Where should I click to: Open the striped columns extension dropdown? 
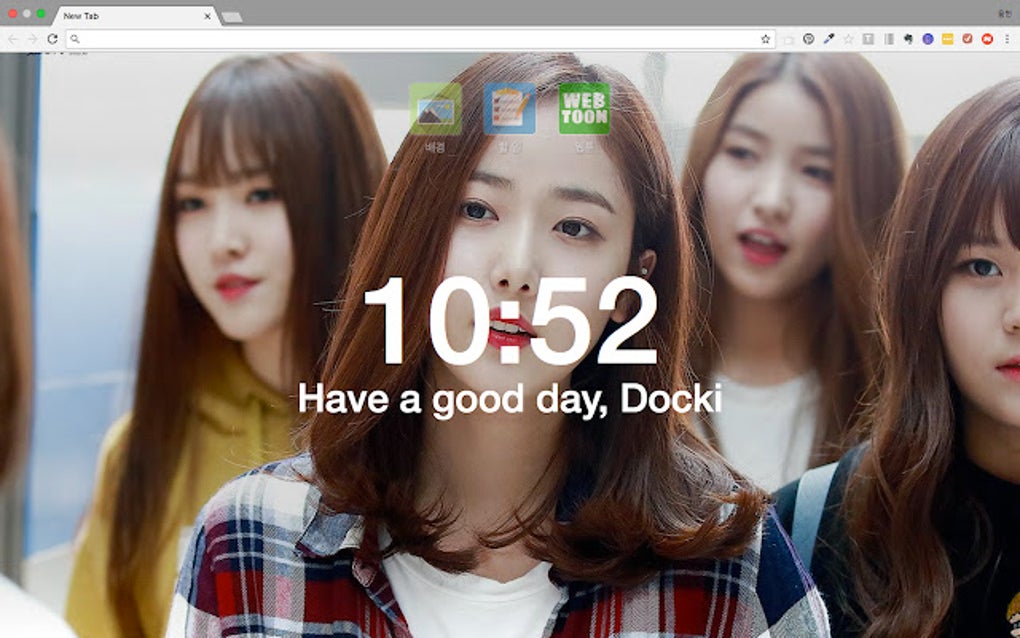[888, 40]
